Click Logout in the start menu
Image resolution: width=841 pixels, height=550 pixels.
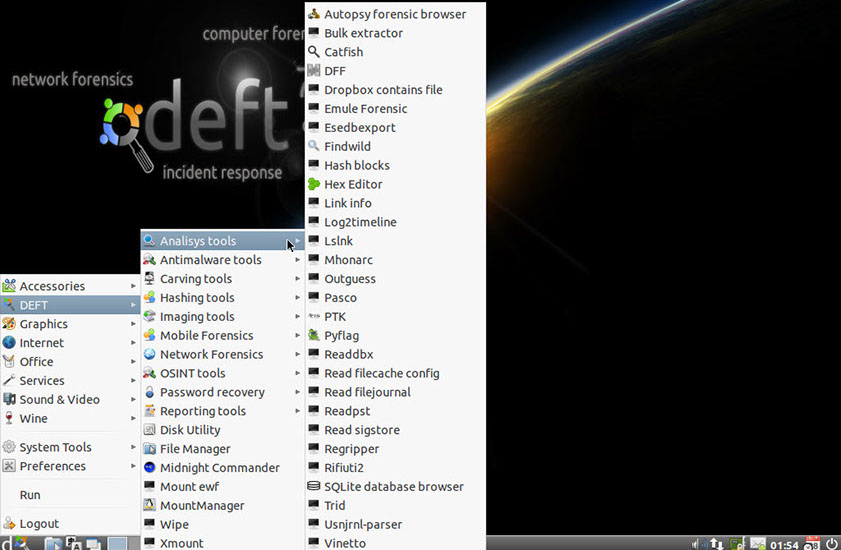pos(39,524)
